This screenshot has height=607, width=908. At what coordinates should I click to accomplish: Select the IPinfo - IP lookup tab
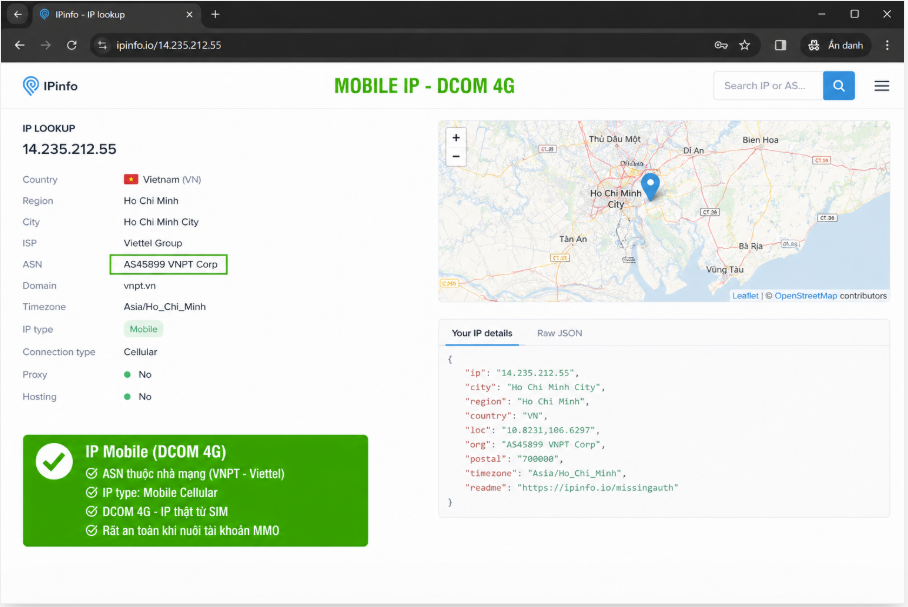click(x=115, y=14)
